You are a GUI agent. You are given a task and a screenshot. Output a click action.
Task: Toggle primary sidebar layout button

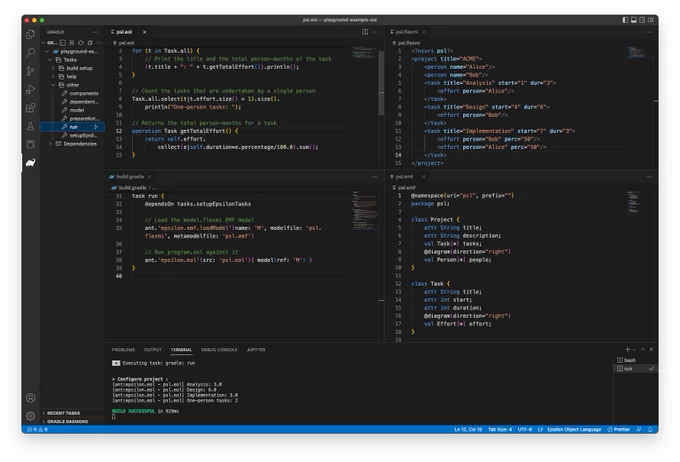[625, 20]
